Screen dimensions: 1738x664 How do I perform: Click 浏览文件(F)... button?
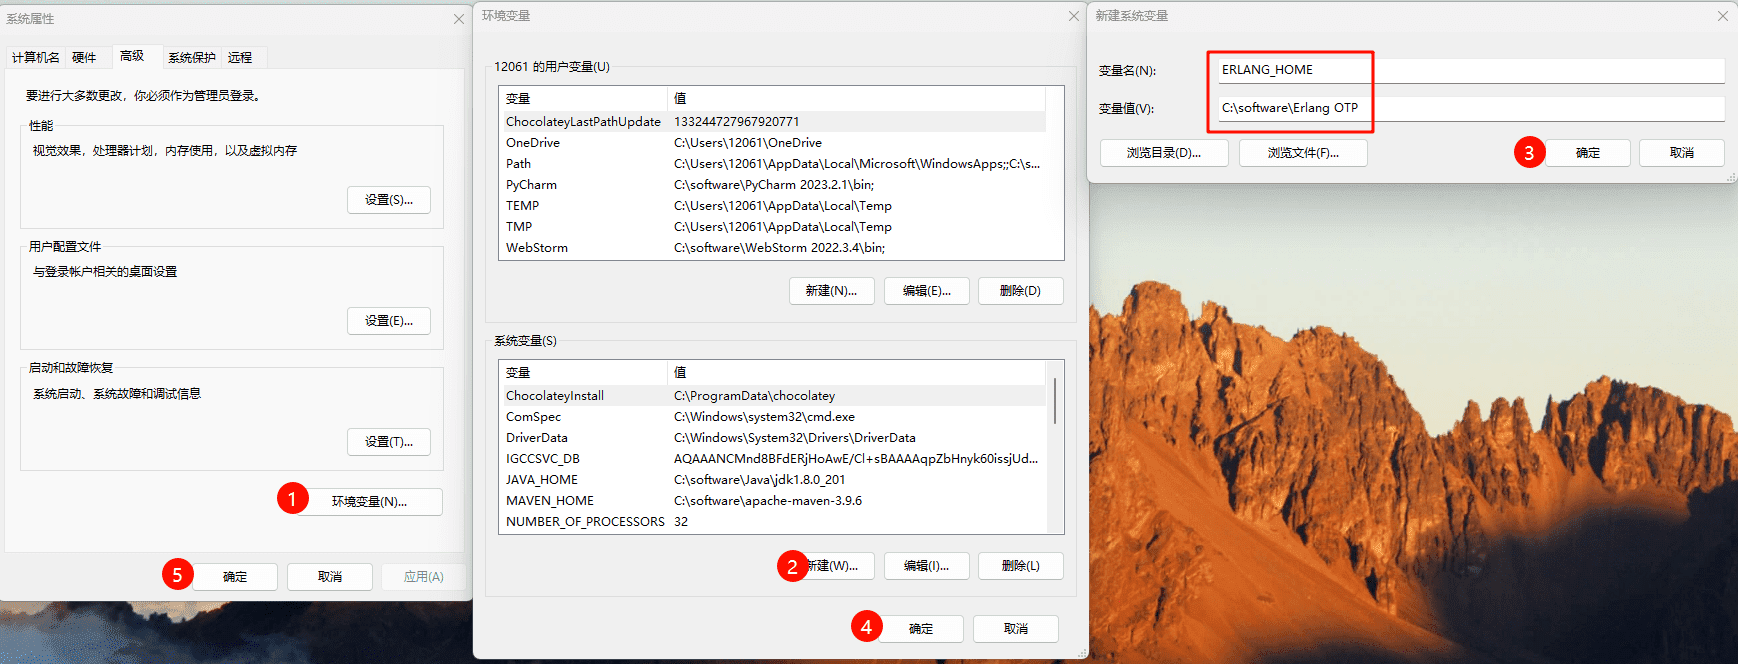point(1302,153)
